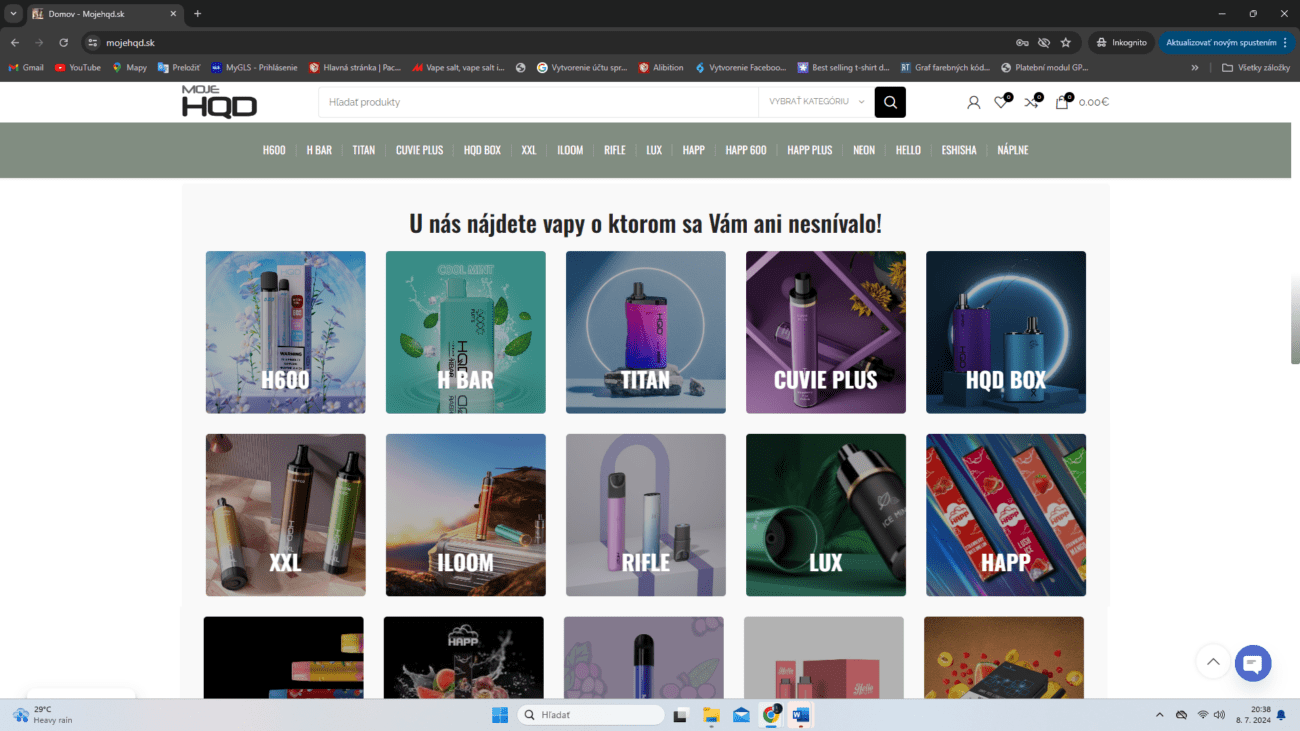
Task: Open the notification bell in system tray
Action: pyautogui.click(x=1281, y=715)
